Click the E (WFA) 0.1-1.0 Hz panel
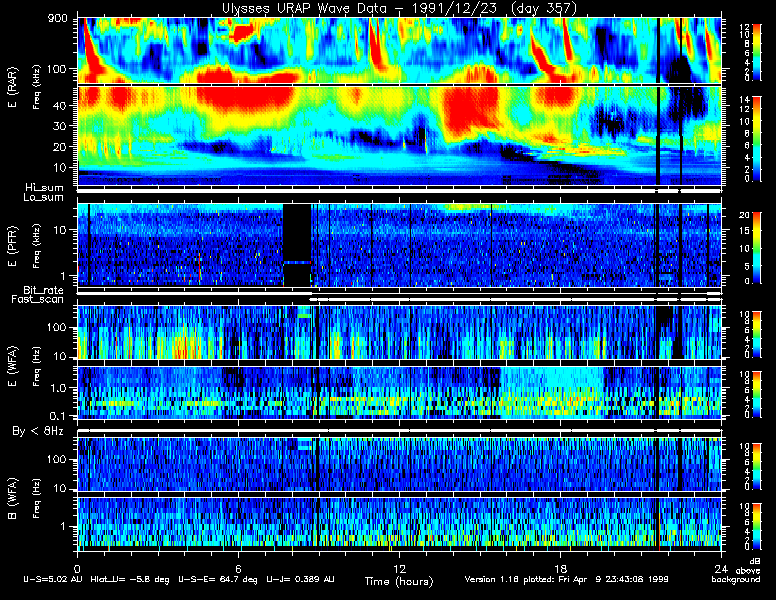776x600 pixels. (x=399, y=393)
